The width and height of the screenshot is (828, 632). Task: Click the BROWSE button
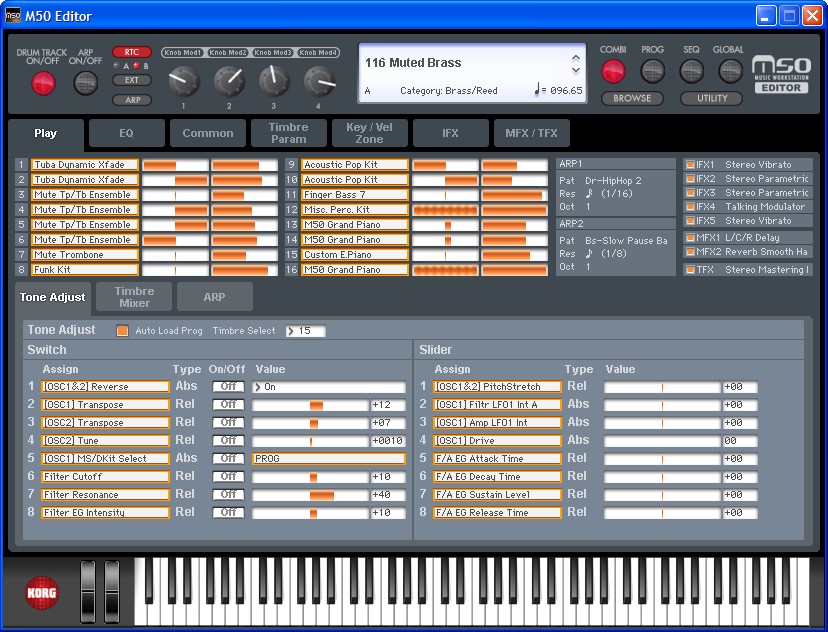tap(632, 98)
